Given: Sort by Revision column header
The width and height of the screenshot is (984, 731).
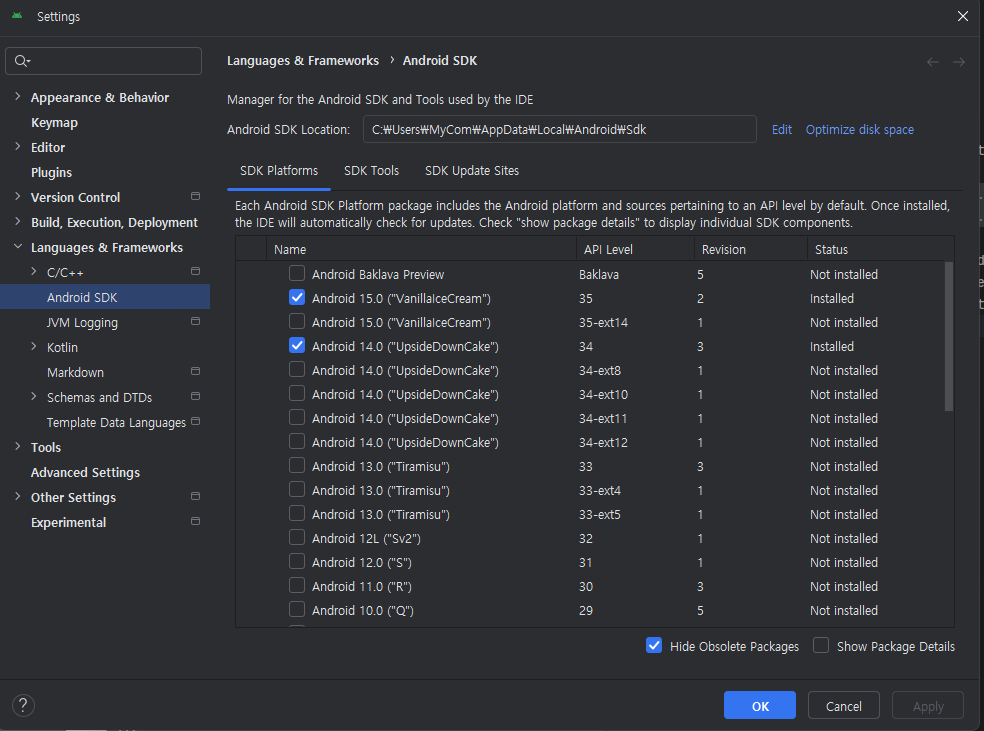Looking at the screenshot, I should (751, 249).
